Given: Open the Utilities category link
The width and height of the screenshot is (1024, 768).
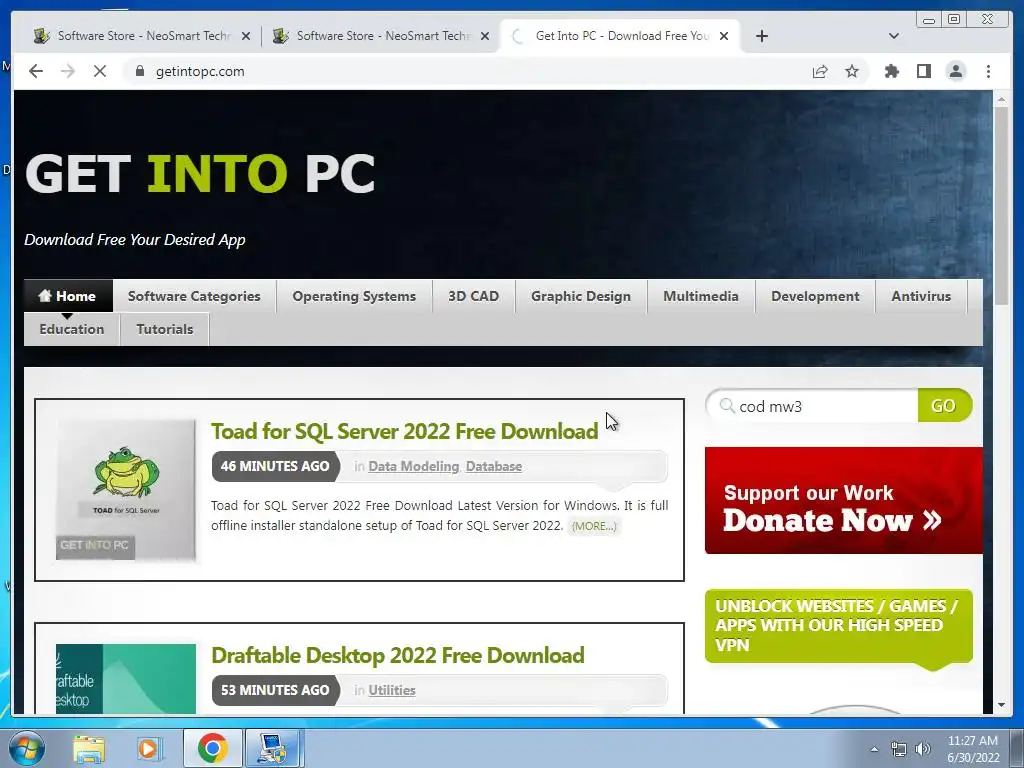Looking at the screenshot, I should click(x=392, y=690).
